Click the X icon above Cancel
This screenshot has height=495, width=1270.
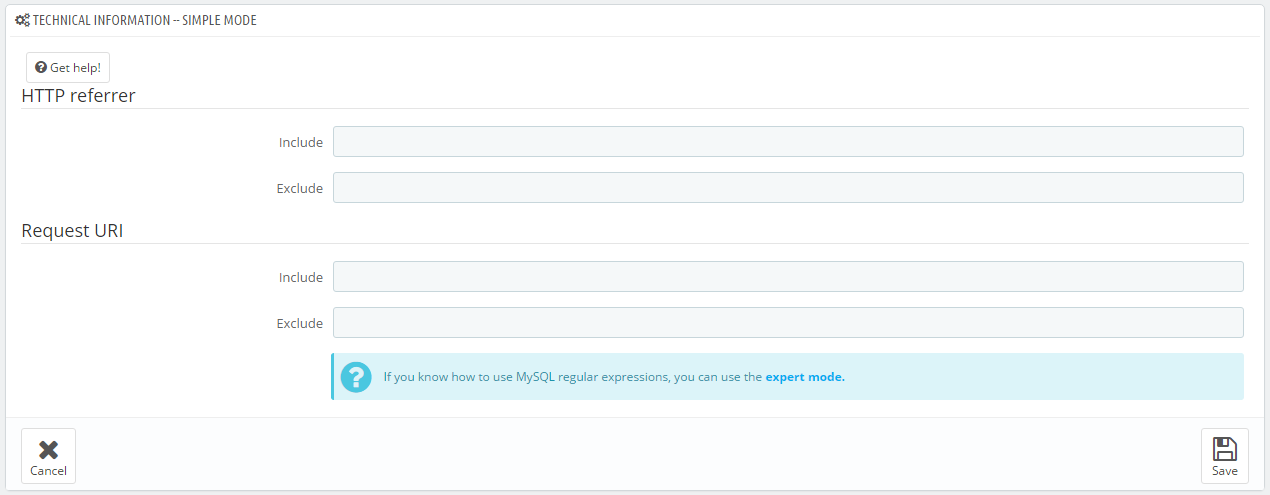pyautogui.click(x=48, y=450)
